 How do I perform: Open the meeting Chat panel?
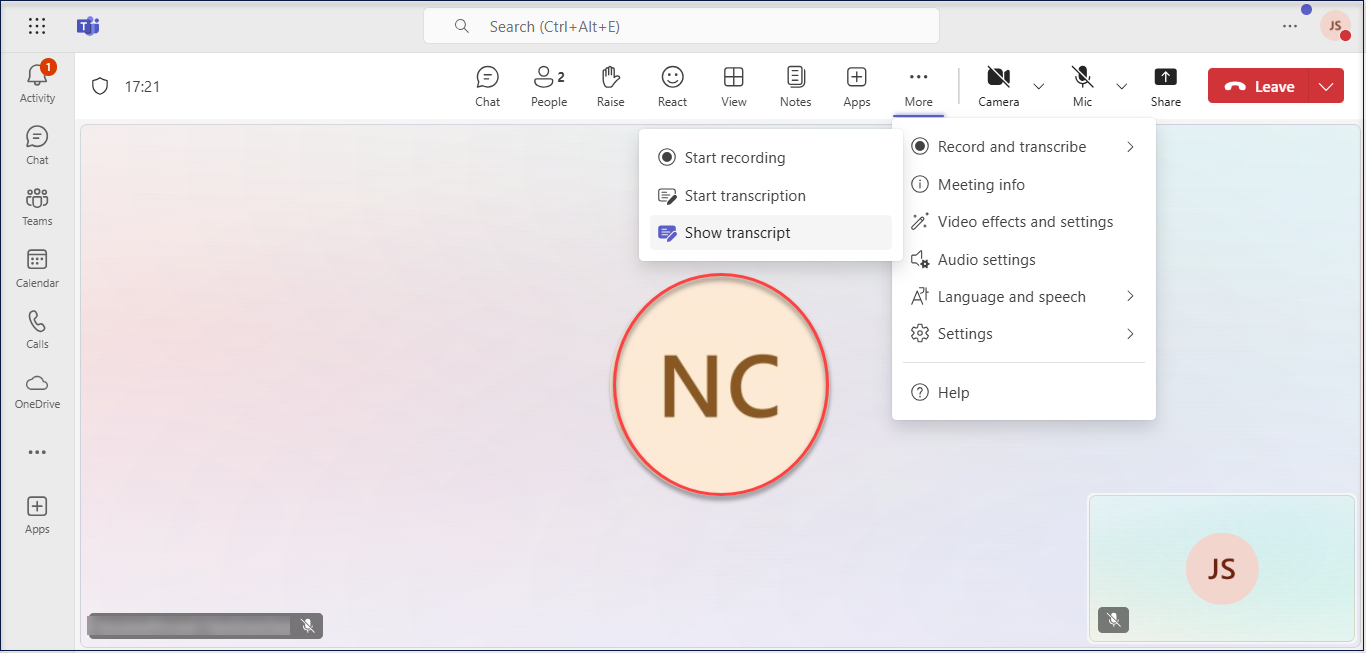487,86
